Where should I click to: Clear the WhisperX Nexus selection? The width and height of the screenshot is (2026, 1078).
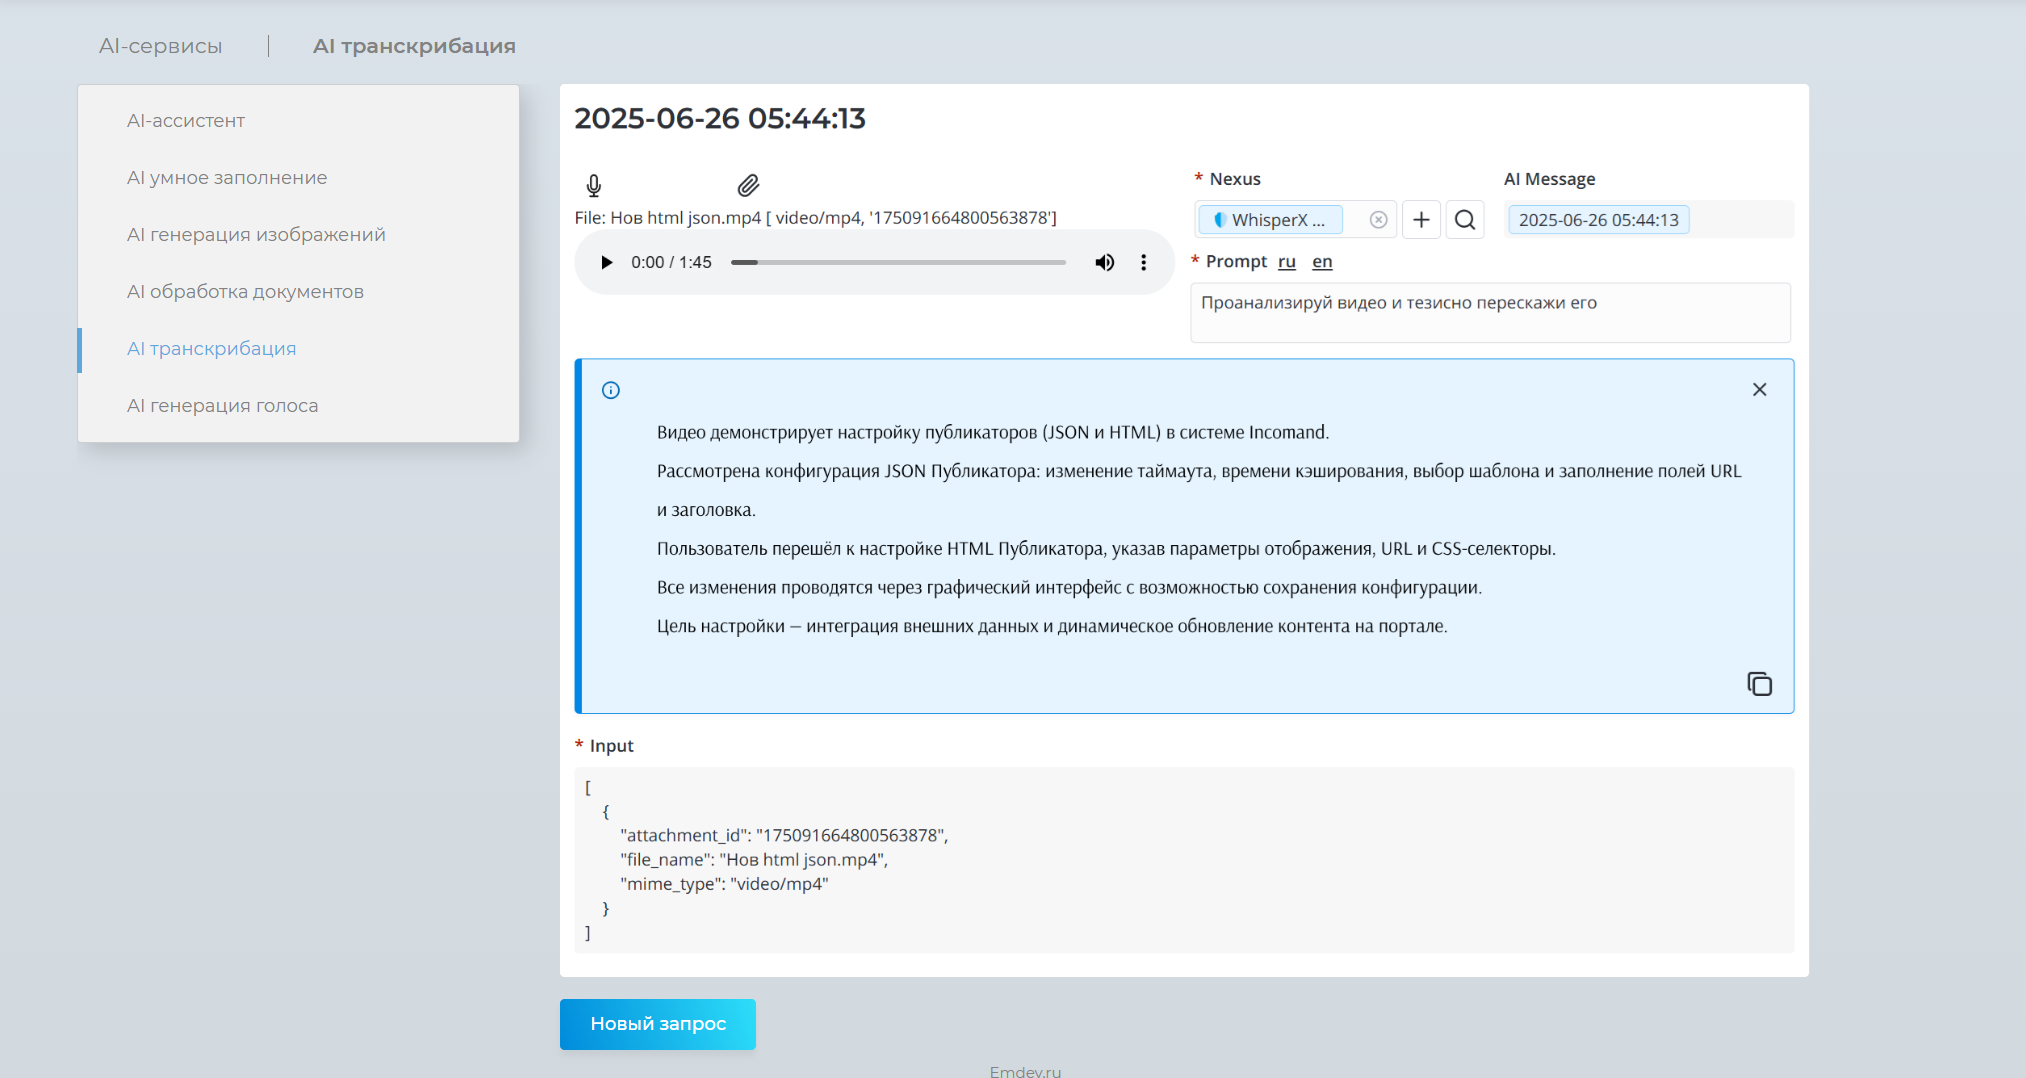click(1378, 220)
